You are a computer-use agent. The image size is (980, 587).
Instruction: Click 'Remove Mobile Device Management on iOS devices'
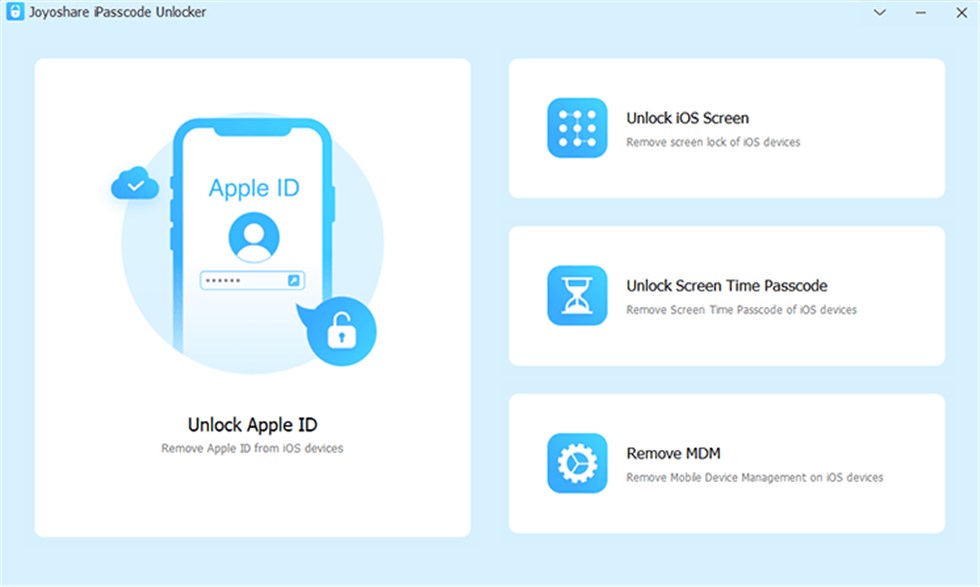(x=754, y=477)
